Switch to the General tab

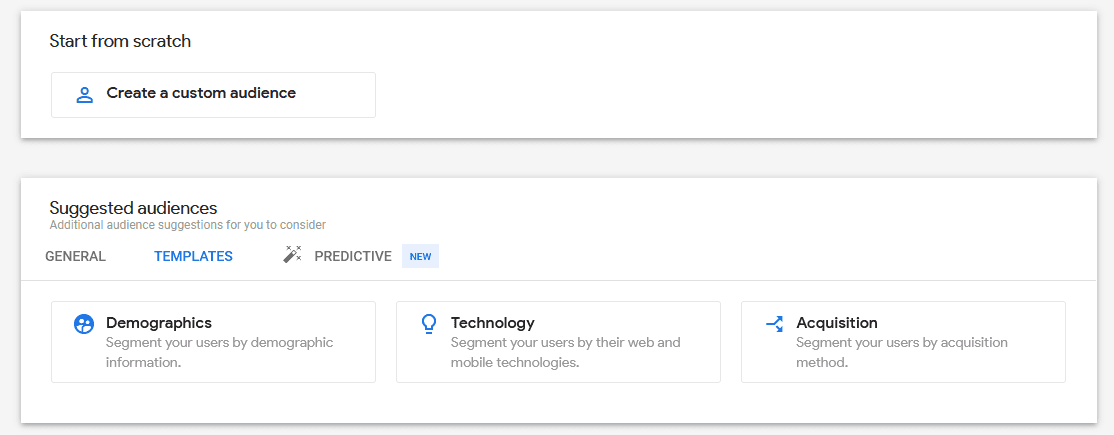[x=75, y=257]
